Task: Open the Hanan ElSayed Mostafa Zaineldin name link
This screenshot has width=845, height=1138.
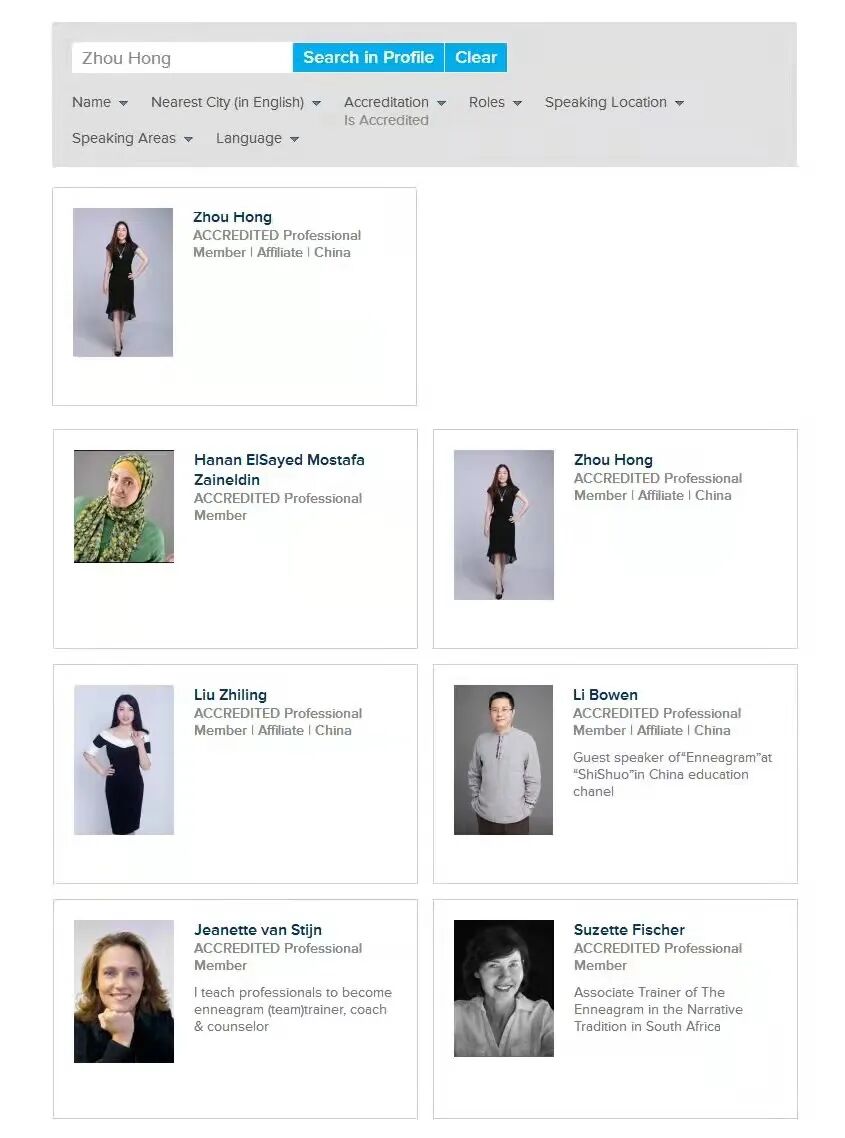Action: click(x=279, y=470)
